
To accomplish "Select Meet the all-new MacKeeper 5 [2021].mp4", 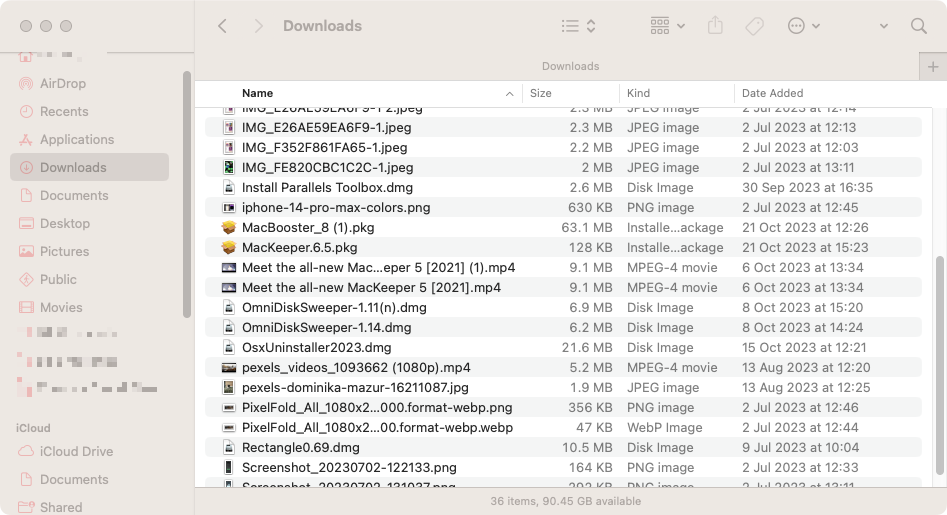I will point(563,287).
